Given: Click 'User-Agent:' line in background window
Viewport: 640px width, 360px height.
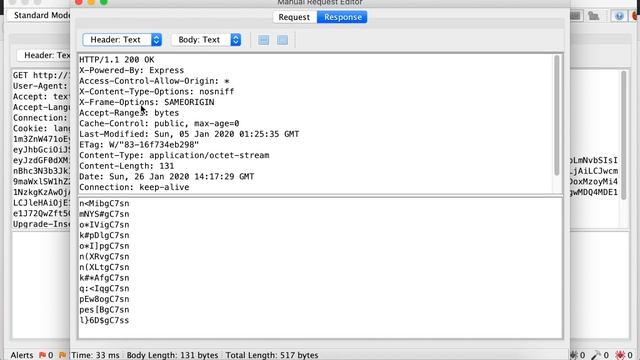Looking at the screenshot, I should [x=40, y=86].
